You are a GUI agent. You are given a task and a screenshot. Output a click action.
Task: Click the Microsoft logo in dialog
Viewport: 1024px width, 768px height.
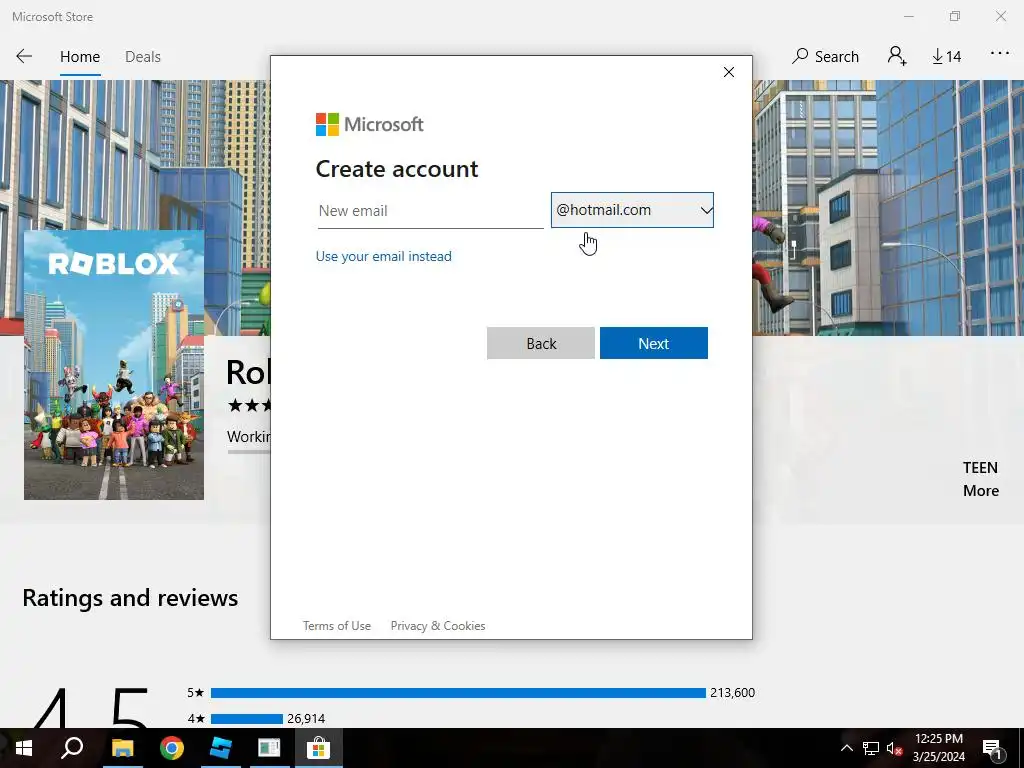(370, 124)
